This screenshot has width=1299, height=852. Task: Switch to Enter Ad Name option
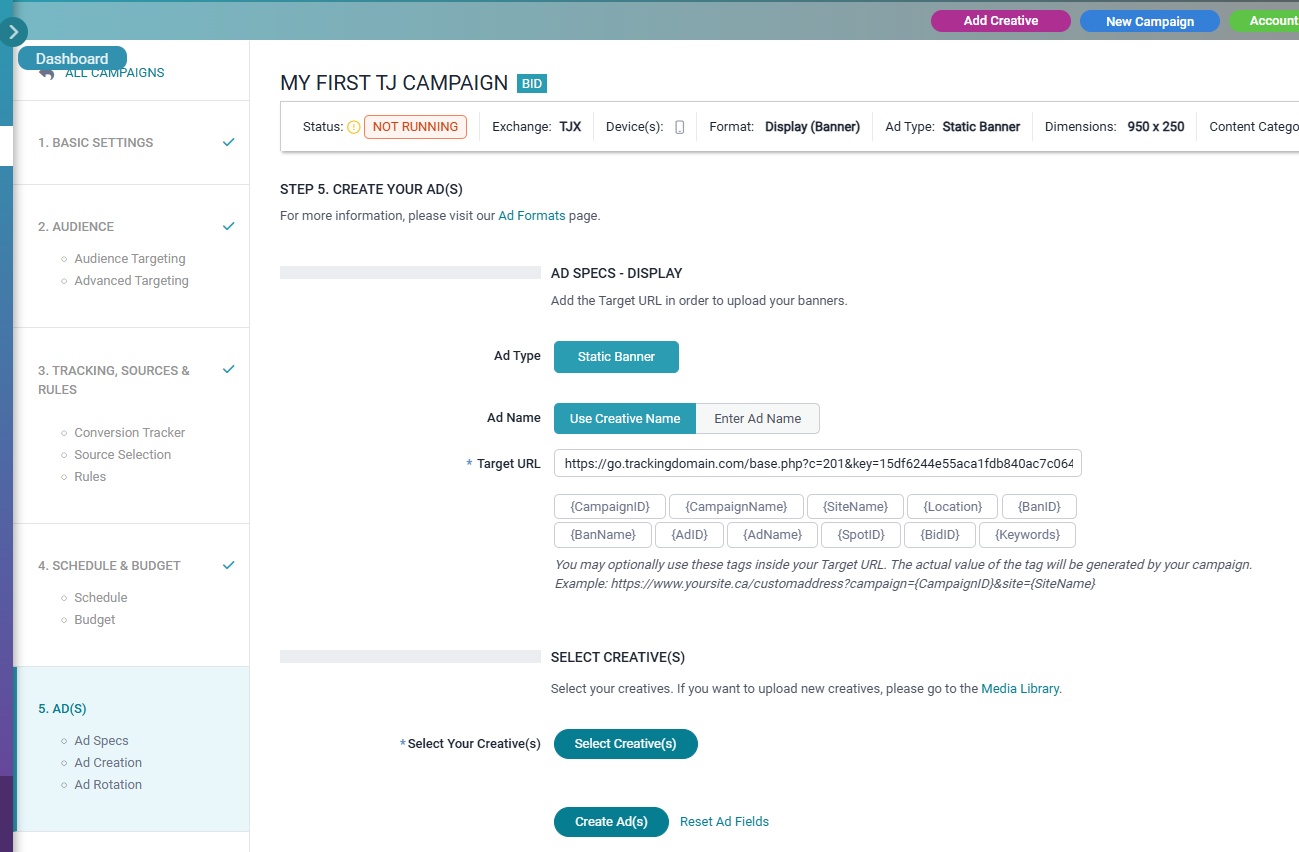(x=757, y=418)
